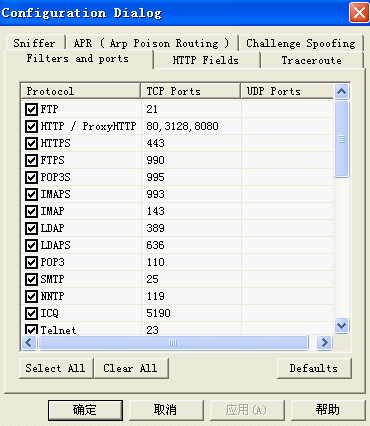
Task: Uncheck the NNTP checkbox
Action: [x=31, y=296]
